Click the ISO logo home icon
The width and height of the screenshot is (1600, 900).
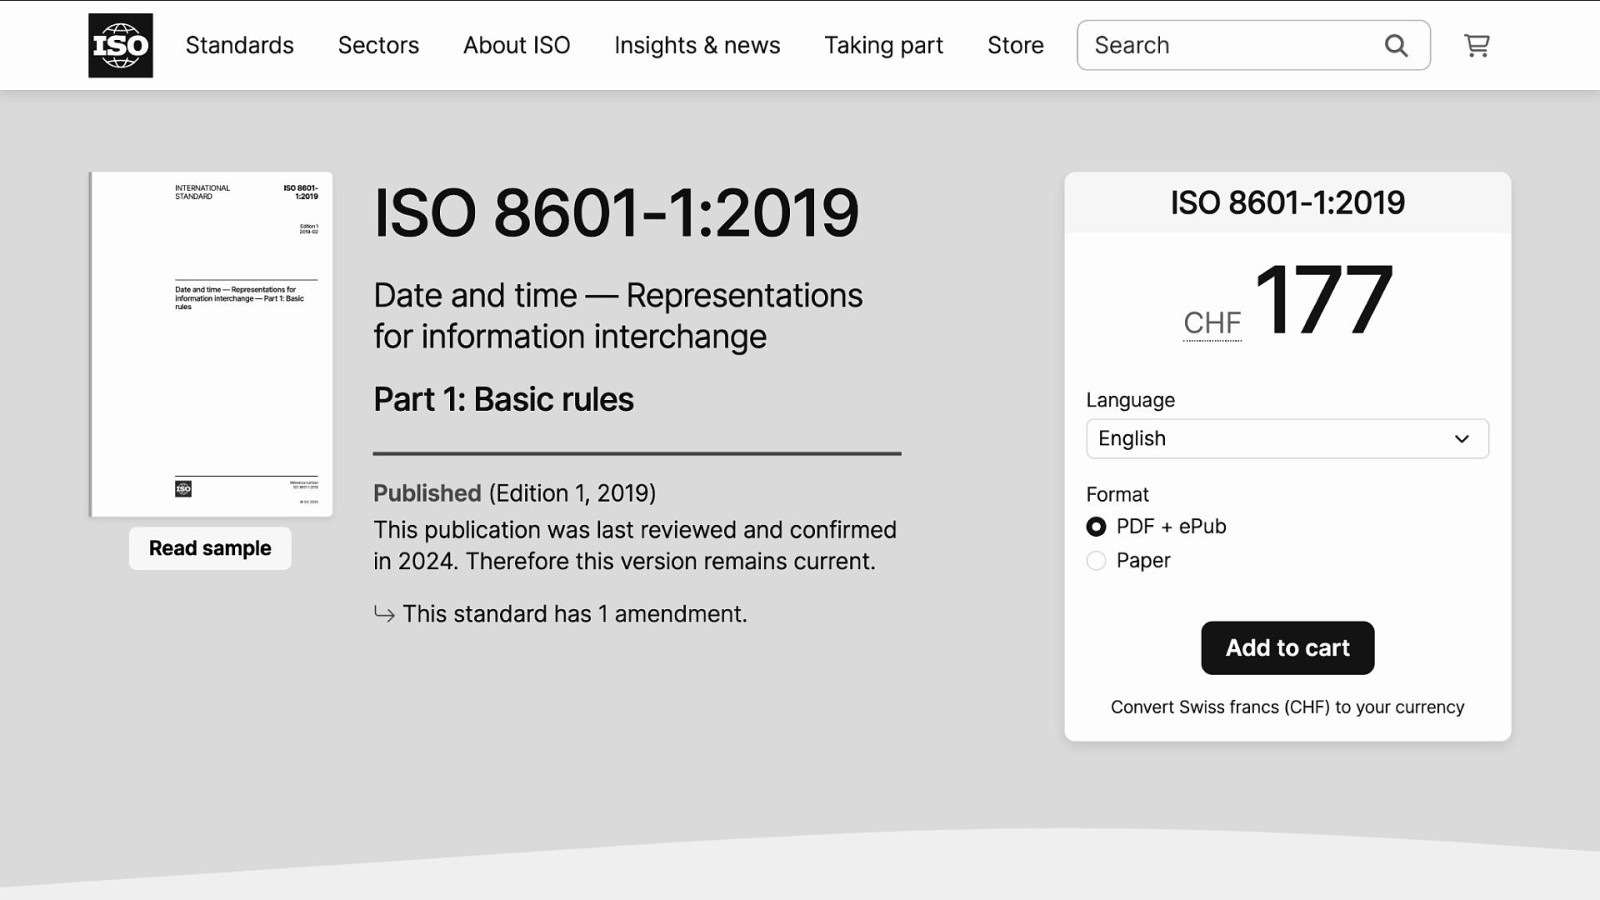[120, 45]
